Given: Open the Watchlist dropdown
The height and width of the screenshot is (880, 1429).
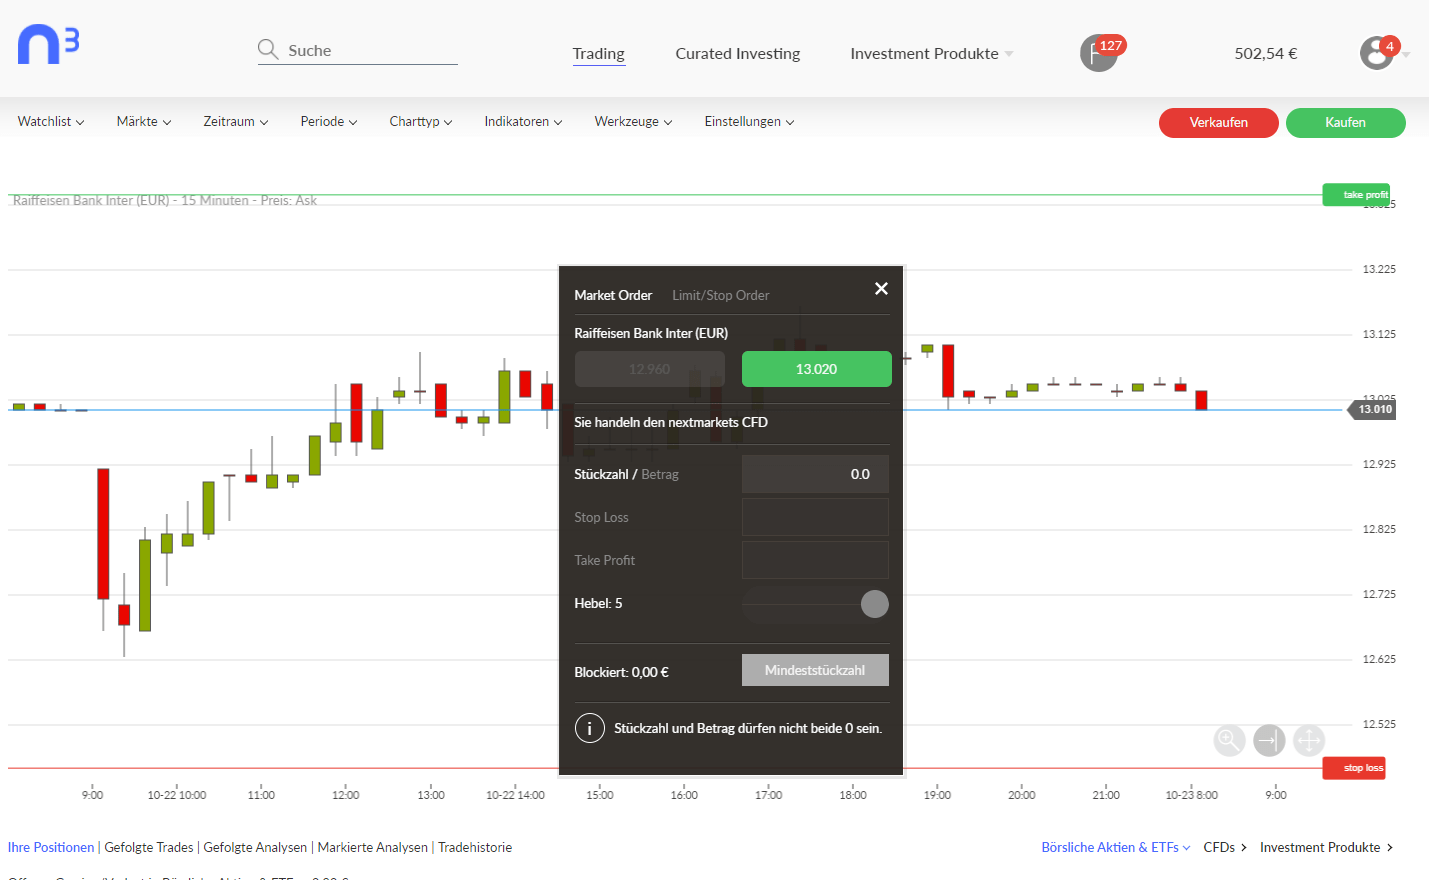Looking at the screenshot, I should pyautogui.click(x=51, y=121).
